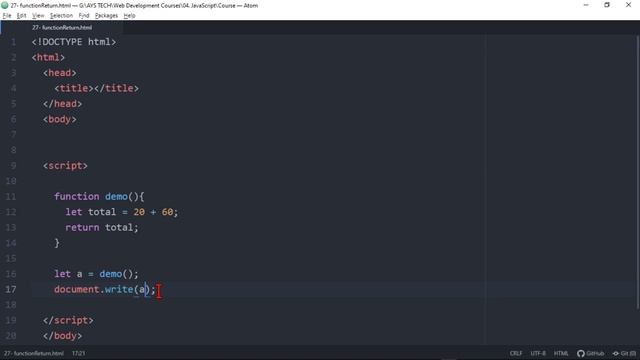Open the Selection menu
This screenshot has height=360, width=640.
[x=61, y=16]
